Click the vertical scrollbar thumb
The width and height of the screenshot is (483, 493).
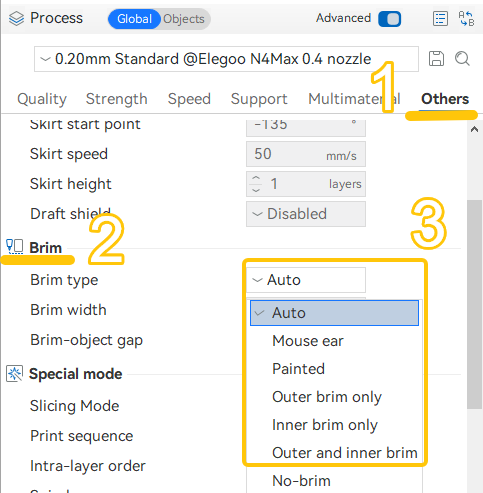click(474, 304)
